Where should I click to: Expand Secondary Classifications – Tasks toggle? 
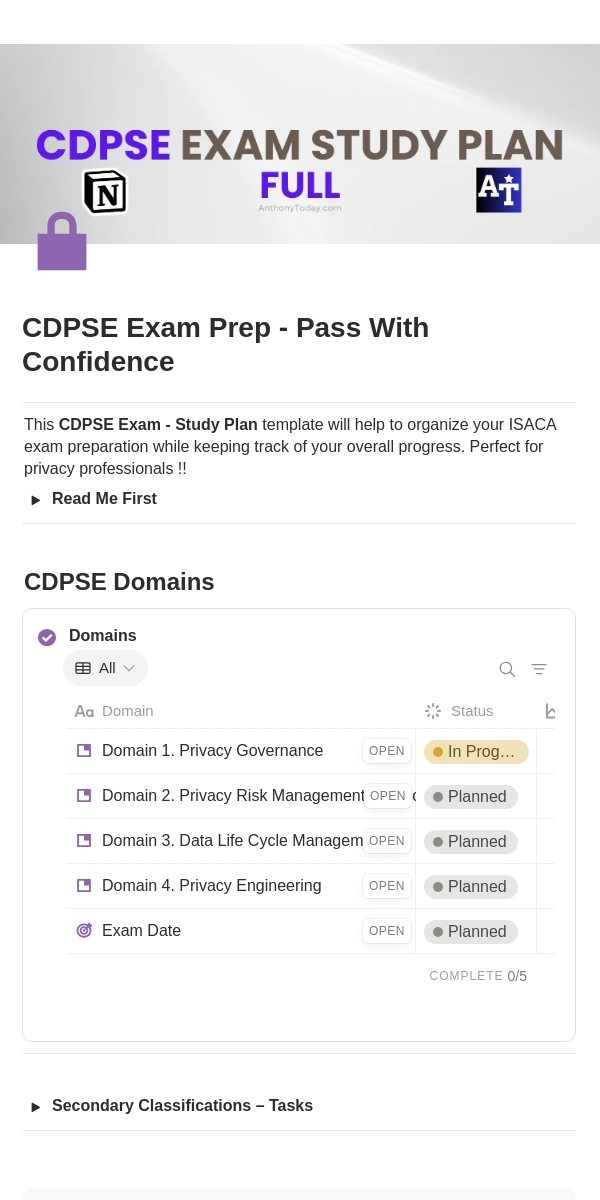36,1107
